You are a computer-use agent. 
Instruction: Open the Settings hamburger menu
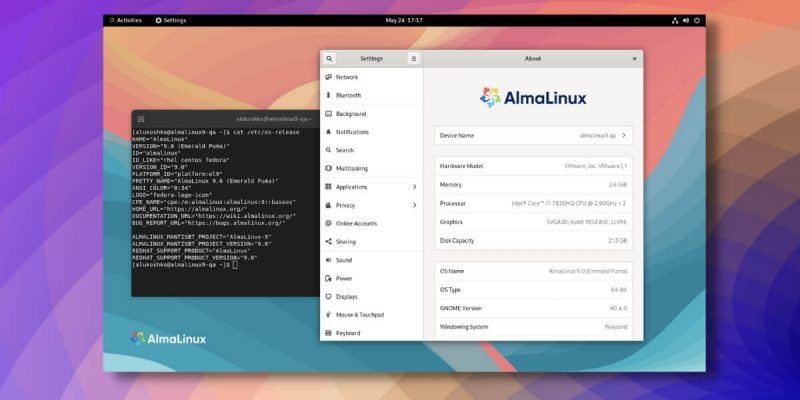tap(413, 59)
